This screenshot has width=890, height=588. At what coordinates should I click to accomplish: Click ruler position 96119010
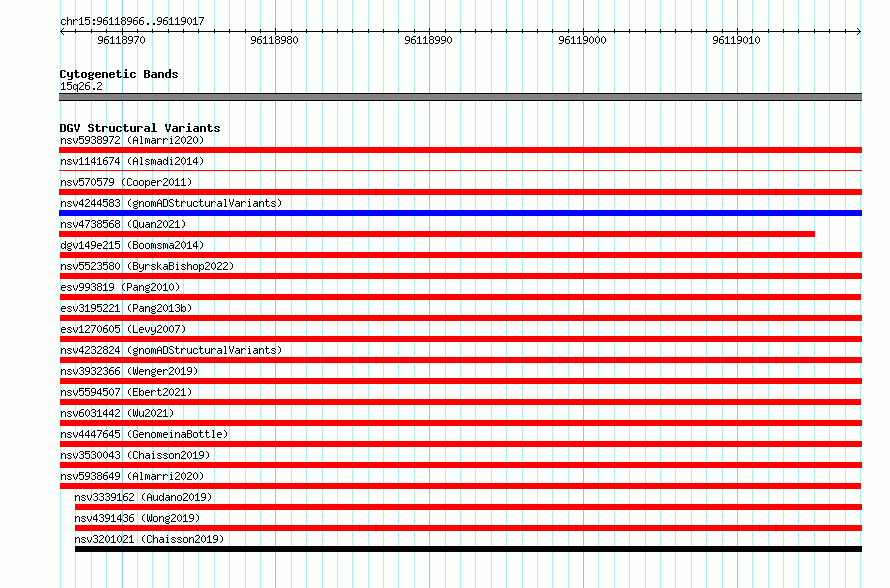tap(736, 40)
